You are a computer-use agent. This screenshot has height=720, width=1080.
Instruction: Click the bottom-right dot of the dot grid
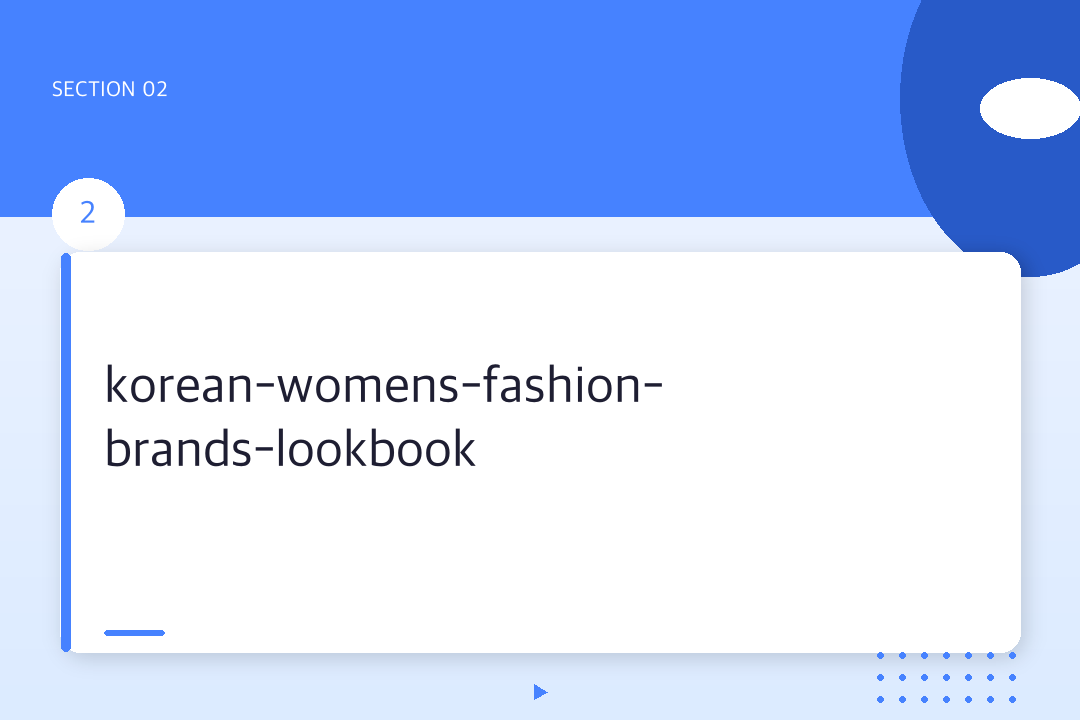click(1011, 699)
